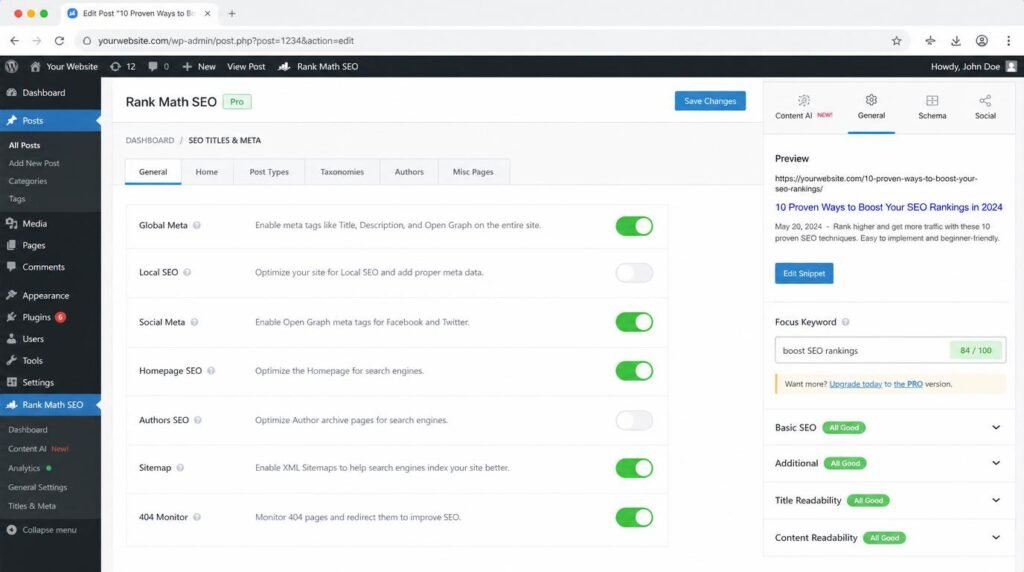The height and width of the screenshot is (572, 1024).
Task: Open Rank Math SEO admin bar icon
Action: point(284,67)
